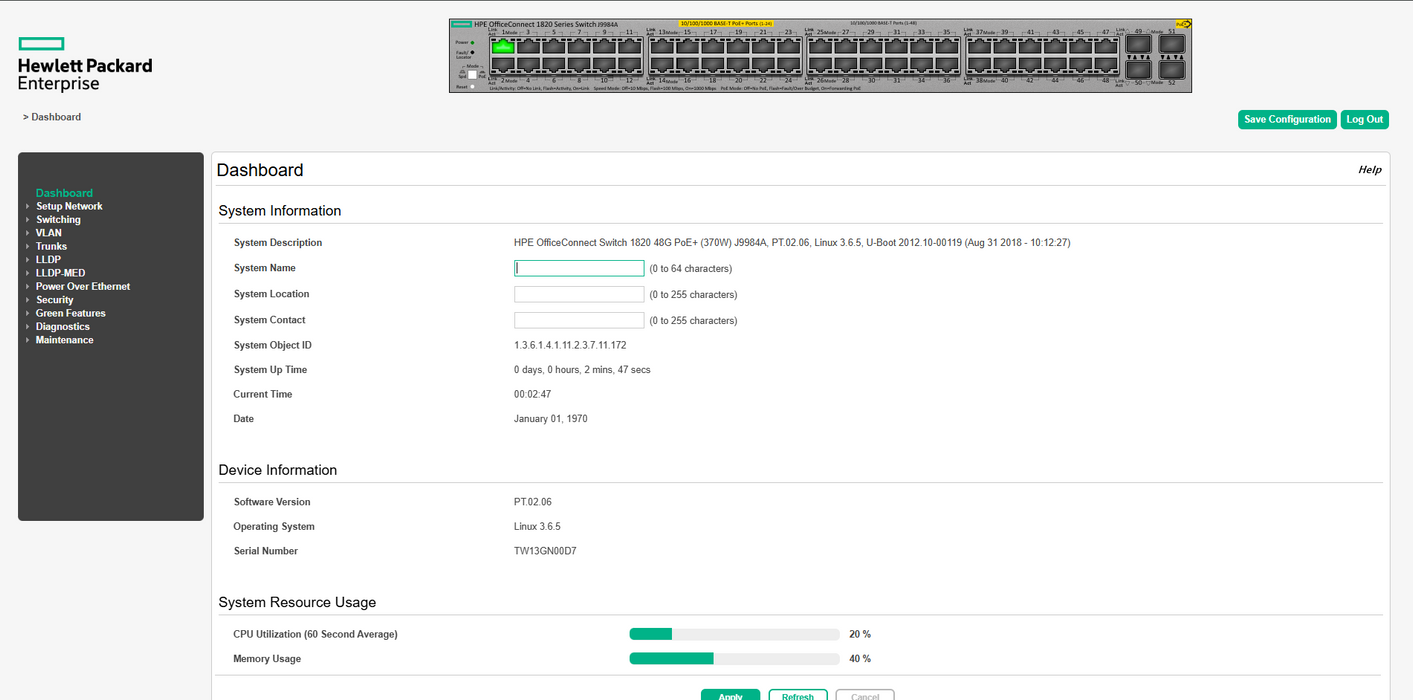Click the date January 01, 1970

pyautogui.click(x=551, y=419)
